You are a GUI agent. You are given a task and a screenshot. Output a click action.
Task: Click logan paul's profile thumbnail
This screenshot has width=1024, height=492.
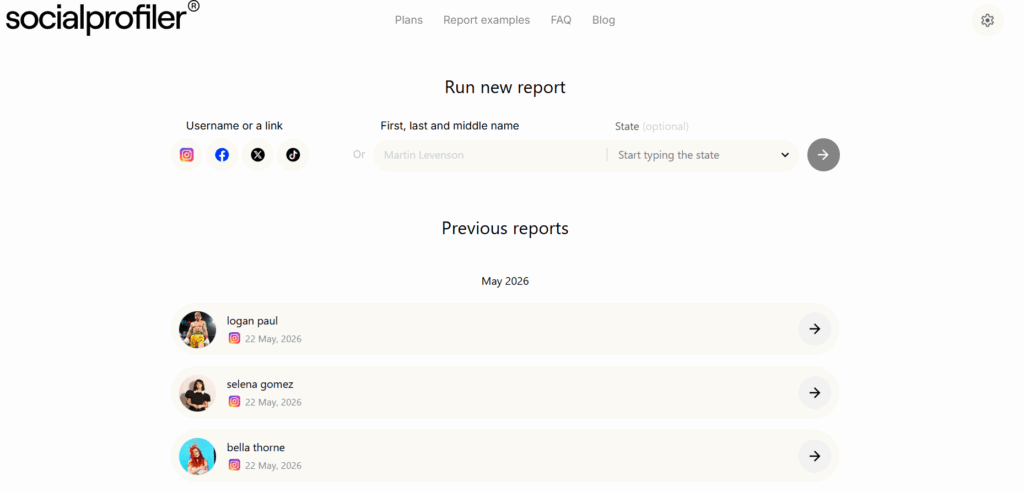coord(197,329)
